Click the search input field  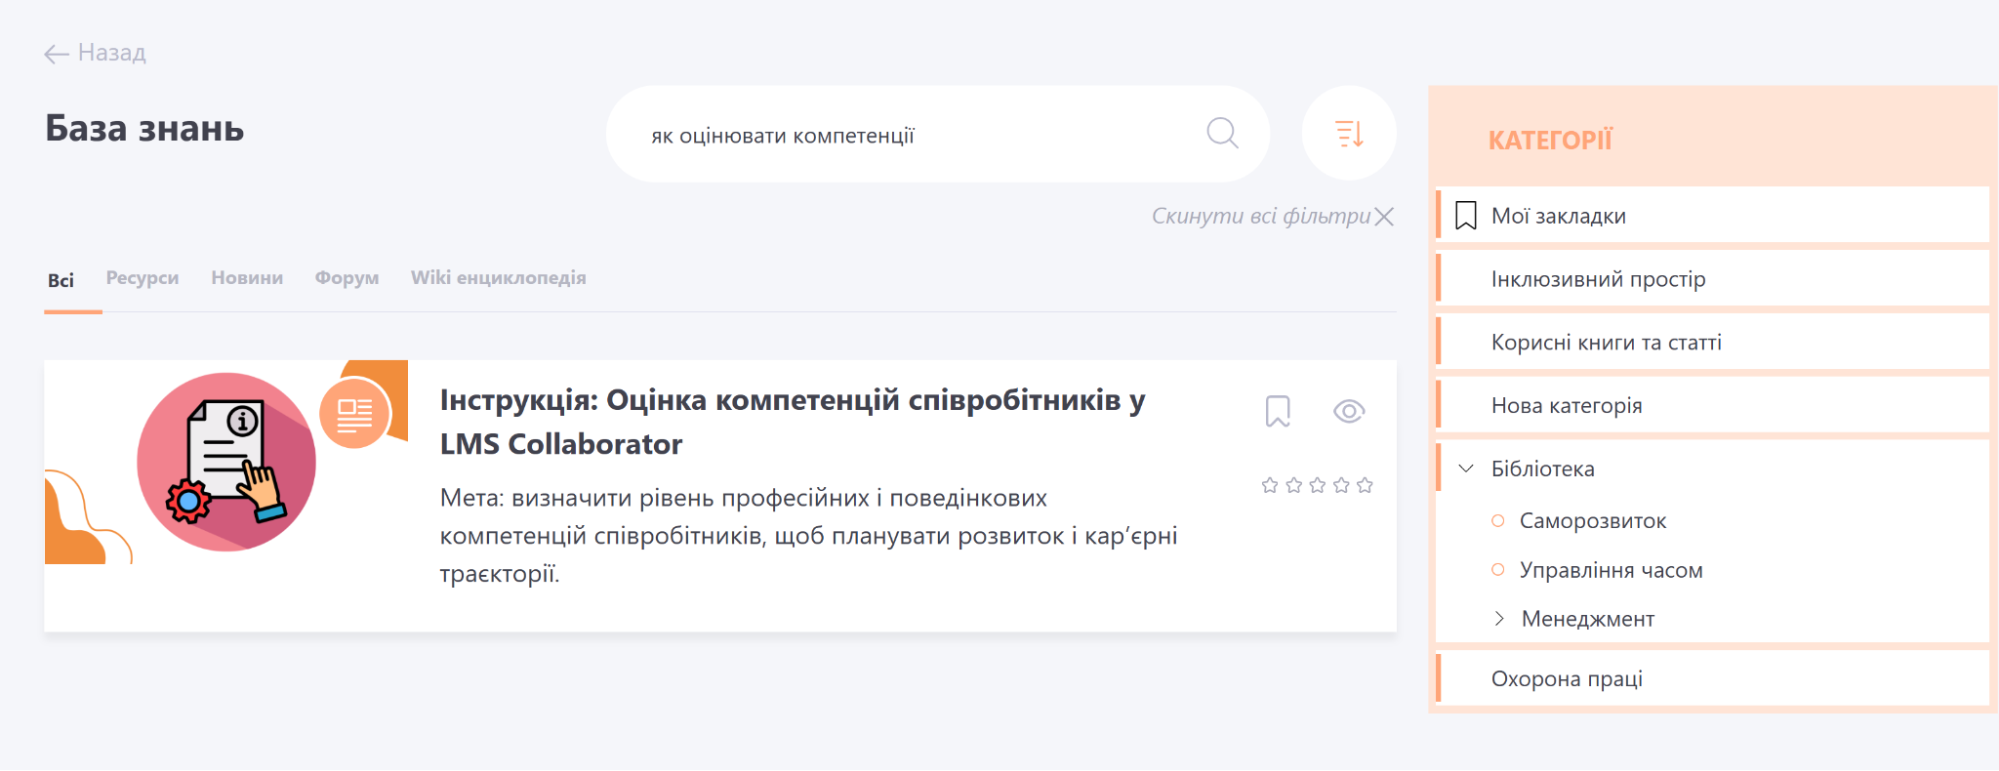pyautogui.click(x=910, y=135)
